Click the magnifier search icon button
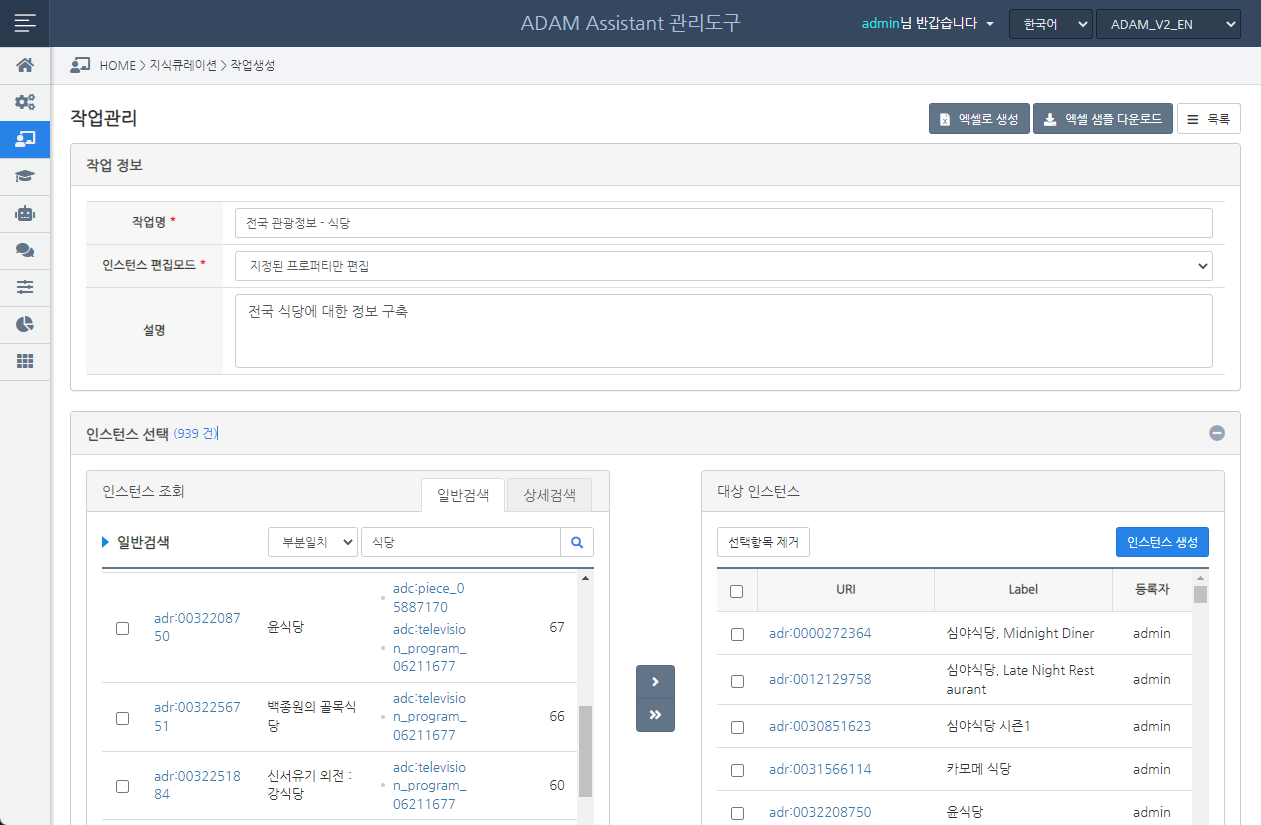Image resolution: width=1261 pixels, height=825 pixels. pos(577,542)
